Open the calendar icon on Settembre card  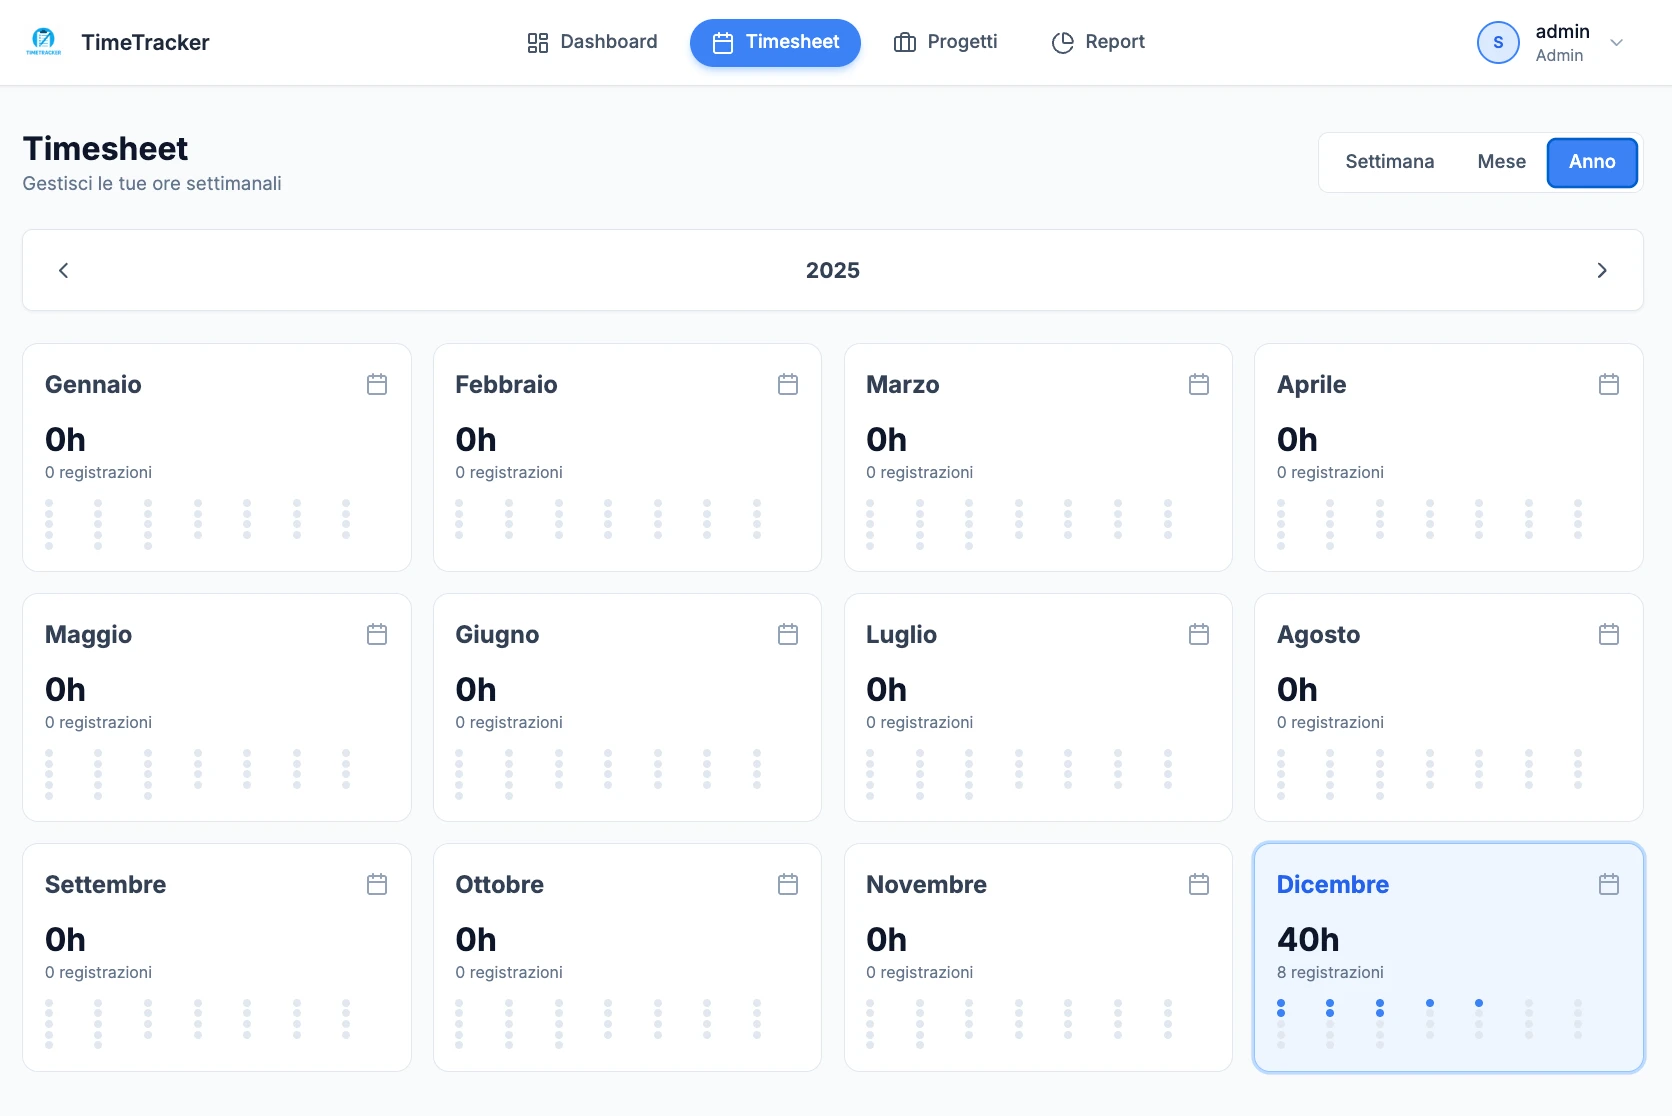(x=377, y=884)
